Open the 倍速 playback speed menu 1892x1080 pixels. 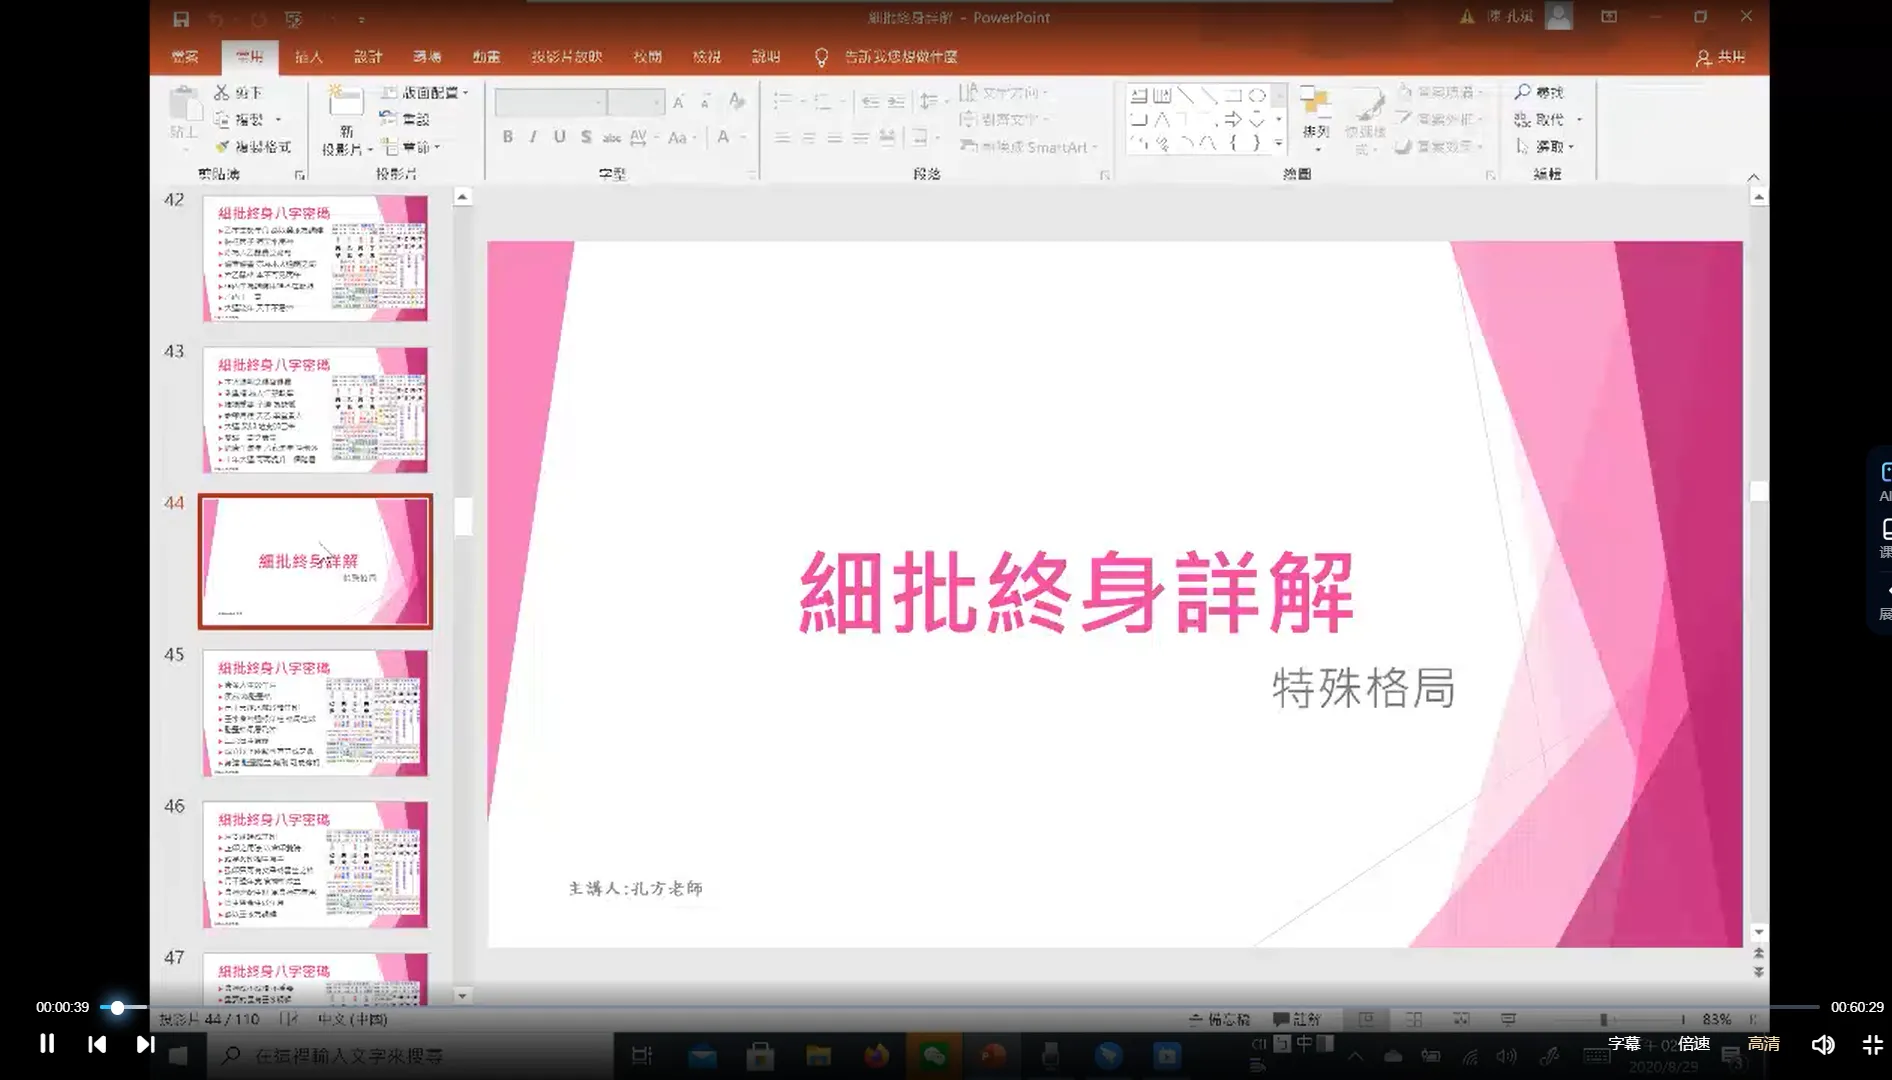[1694, 1043]
